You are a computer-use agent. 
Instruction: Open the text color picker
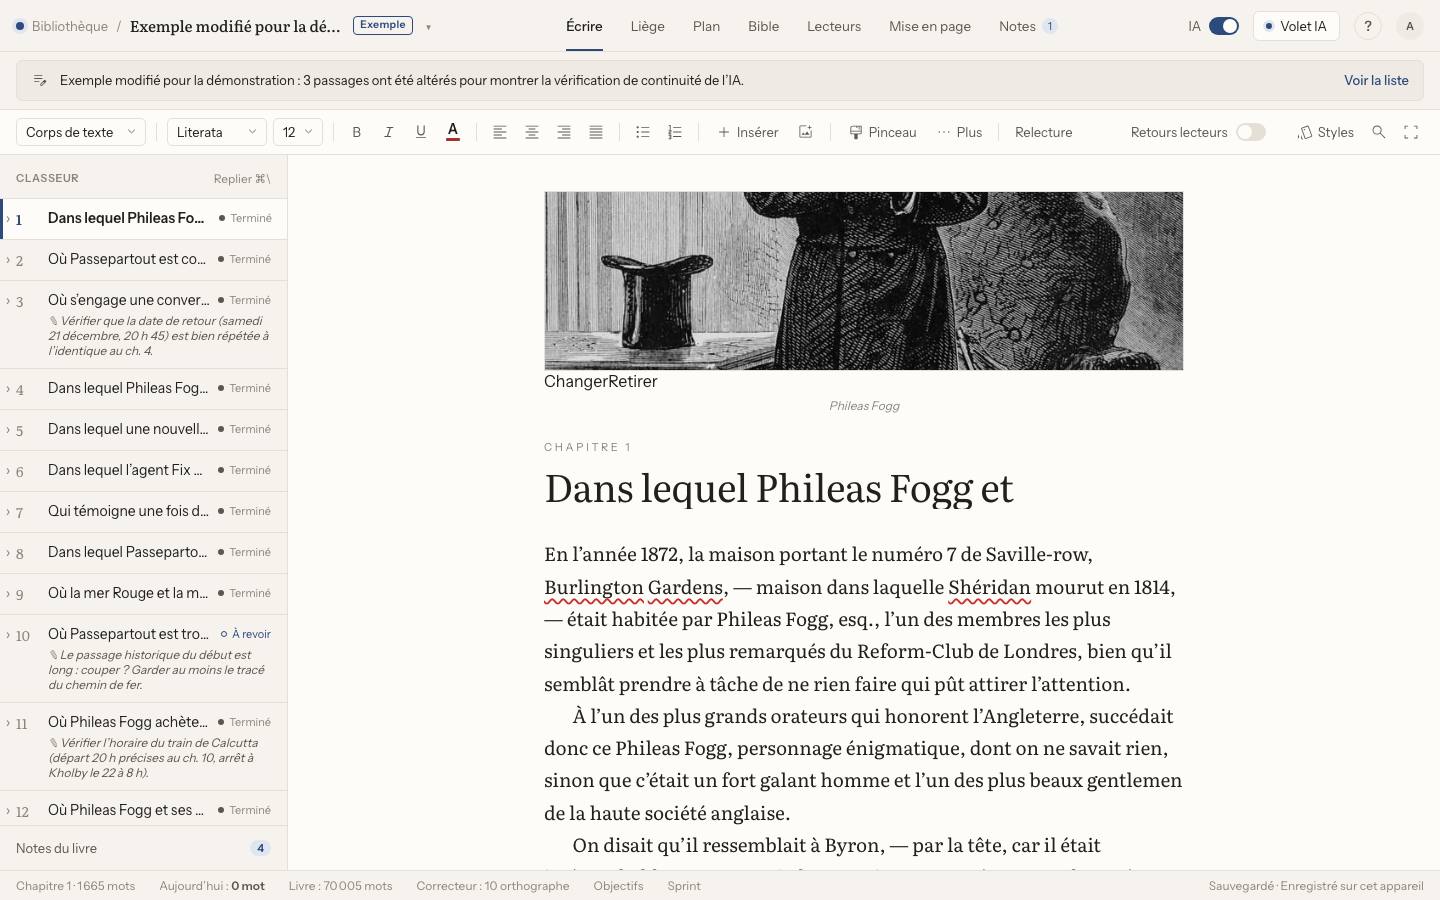pos(452,132)
